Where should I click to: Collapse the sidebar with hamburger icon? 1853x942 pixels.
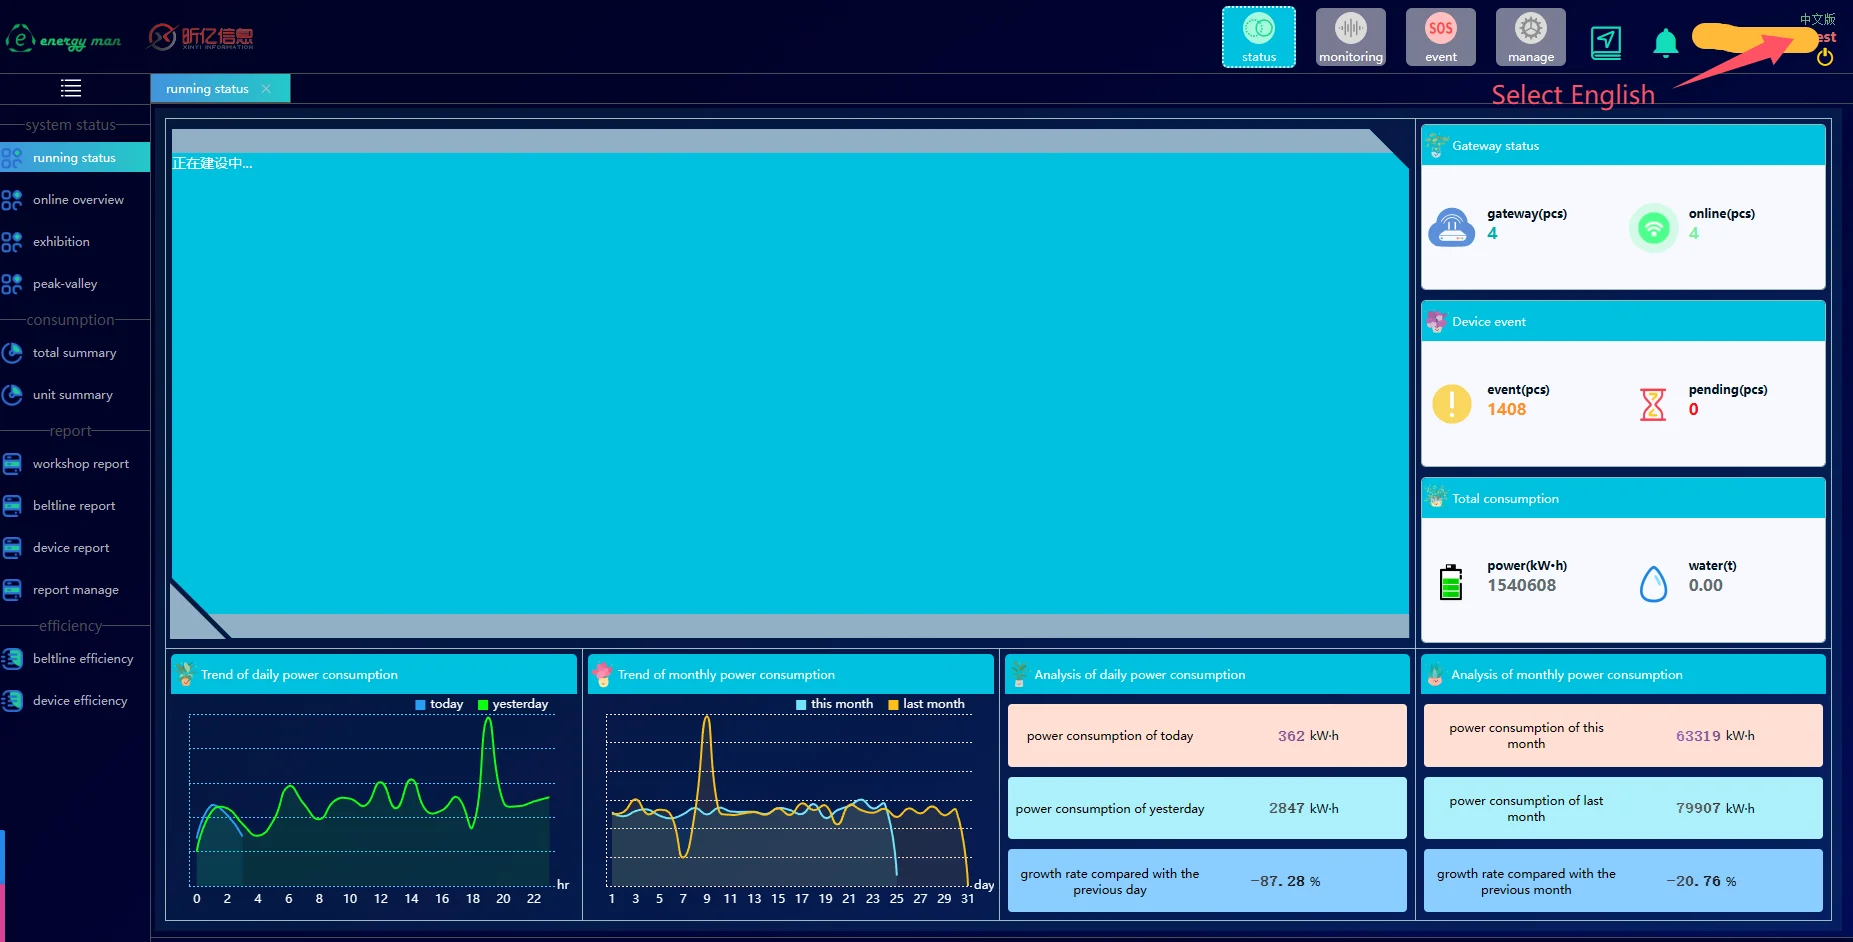click(71, 89)
